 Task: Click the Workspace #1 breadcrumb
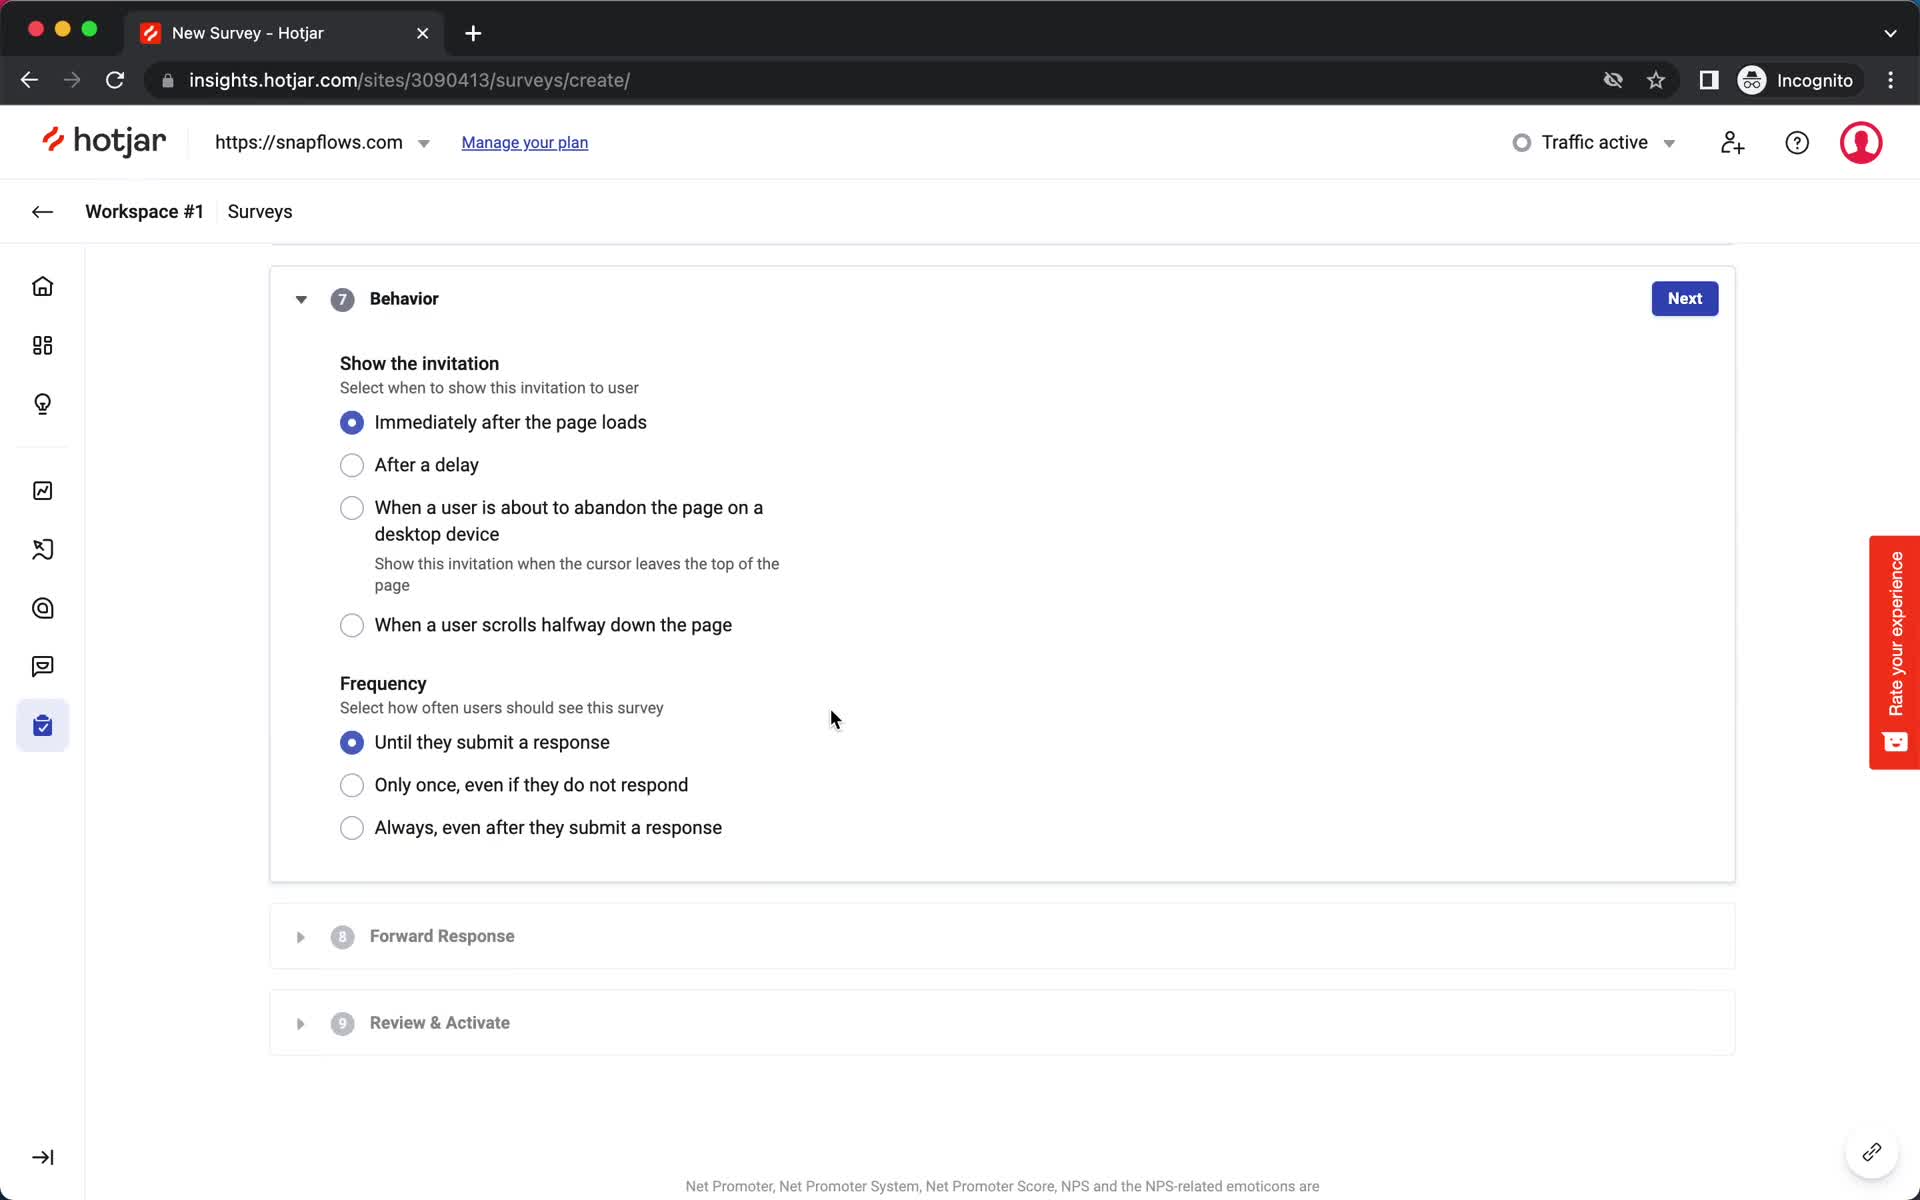[144, 212]
